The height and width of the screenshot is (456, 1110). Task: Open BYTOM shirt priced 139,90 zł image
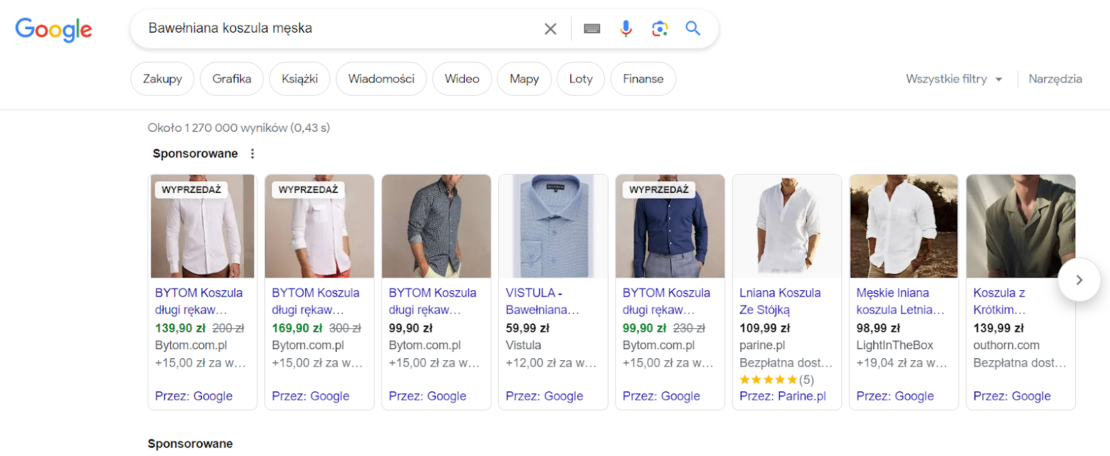point(202,226)
